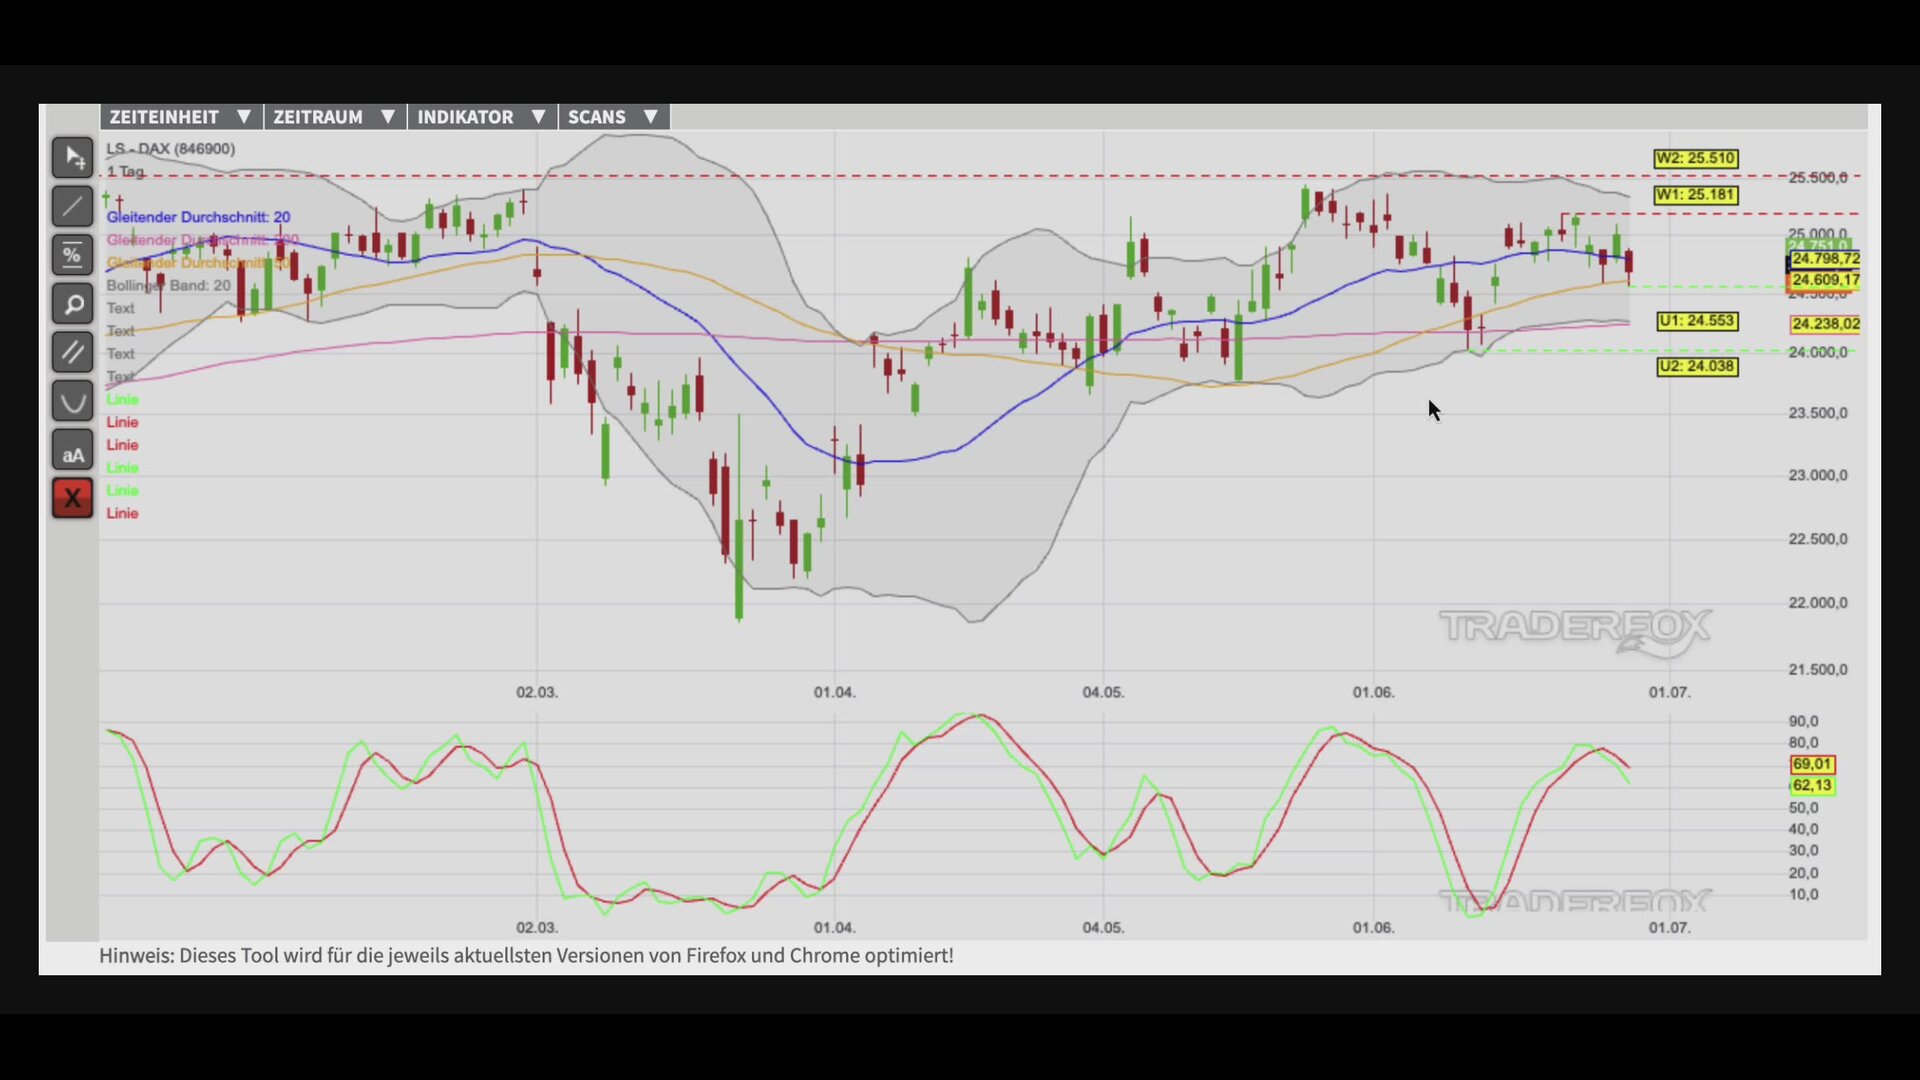The height and width of the screenshot is (1080, 1920).
Task: Click the 01.04. date label on price chart
Action: 834,692
